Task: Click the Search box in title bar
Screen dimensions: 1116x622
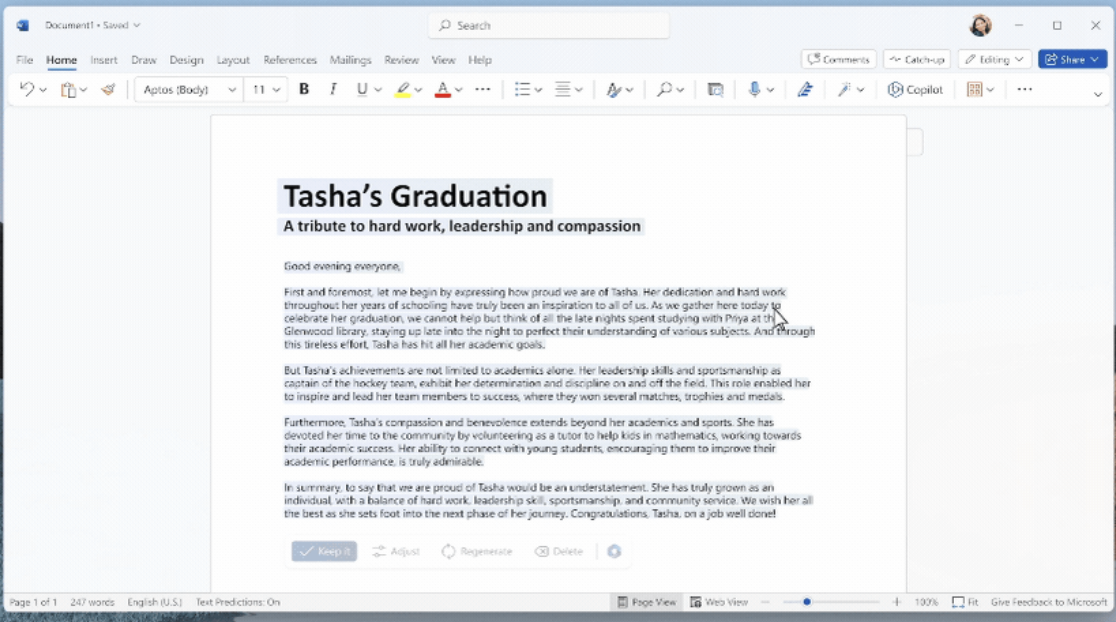Action: 549,25
